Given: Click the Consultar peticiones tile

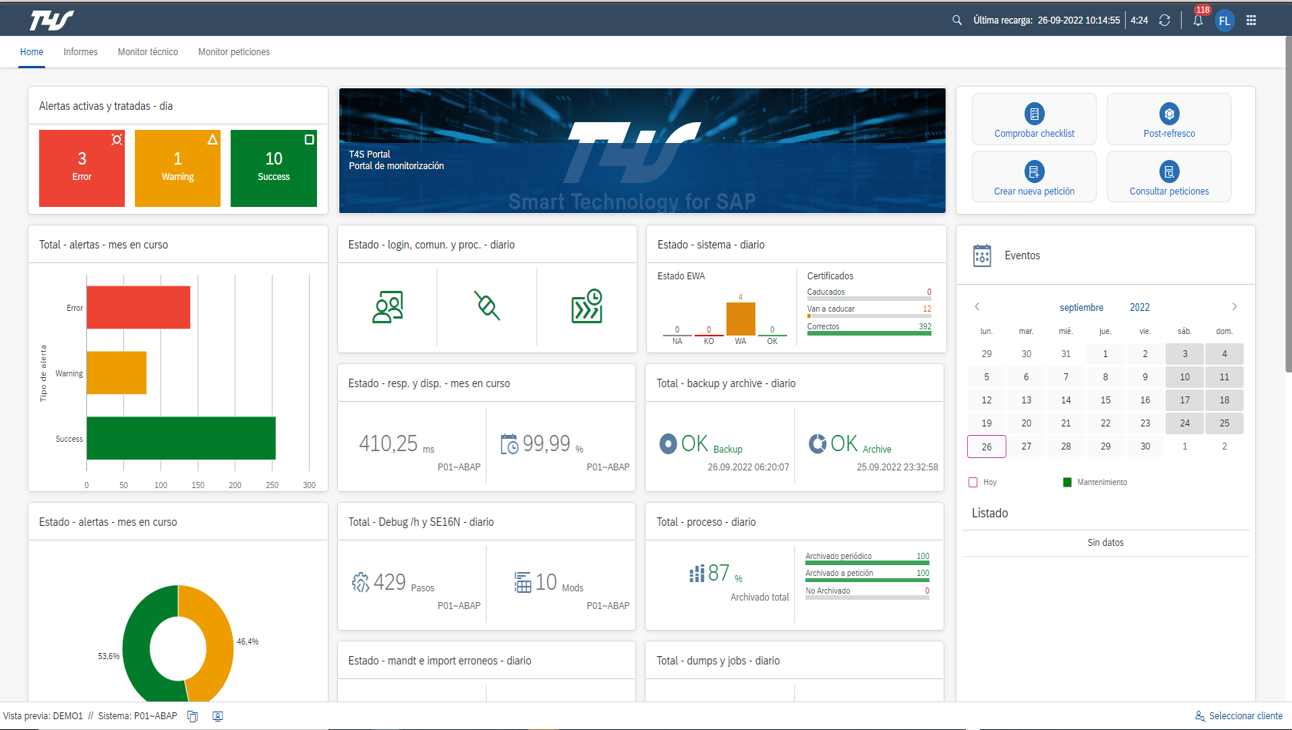Looking at the screenshot, I should [x=1169, y=177].
